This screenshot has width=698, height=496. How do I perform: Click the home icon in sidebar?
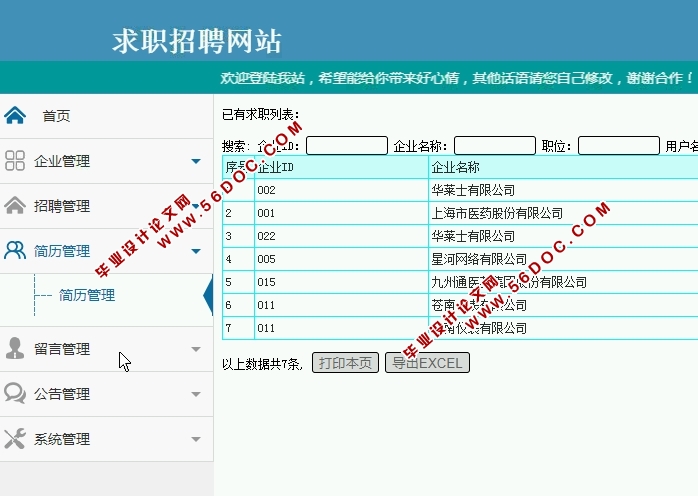pyautogui.click(x=15, y=115)
